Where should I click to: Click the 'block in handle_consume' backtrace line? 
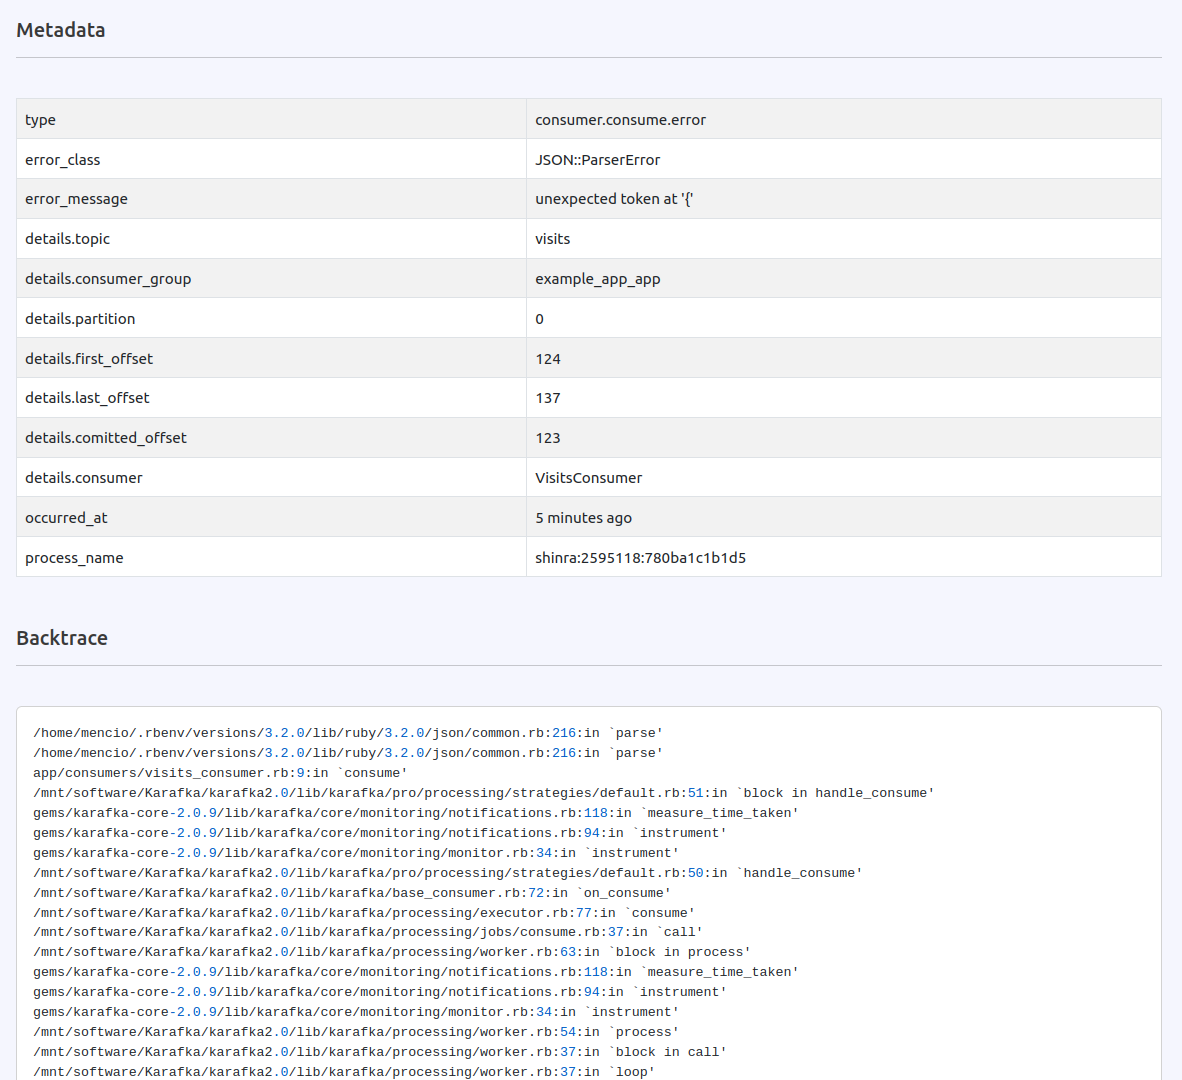(x=484, y=793)
